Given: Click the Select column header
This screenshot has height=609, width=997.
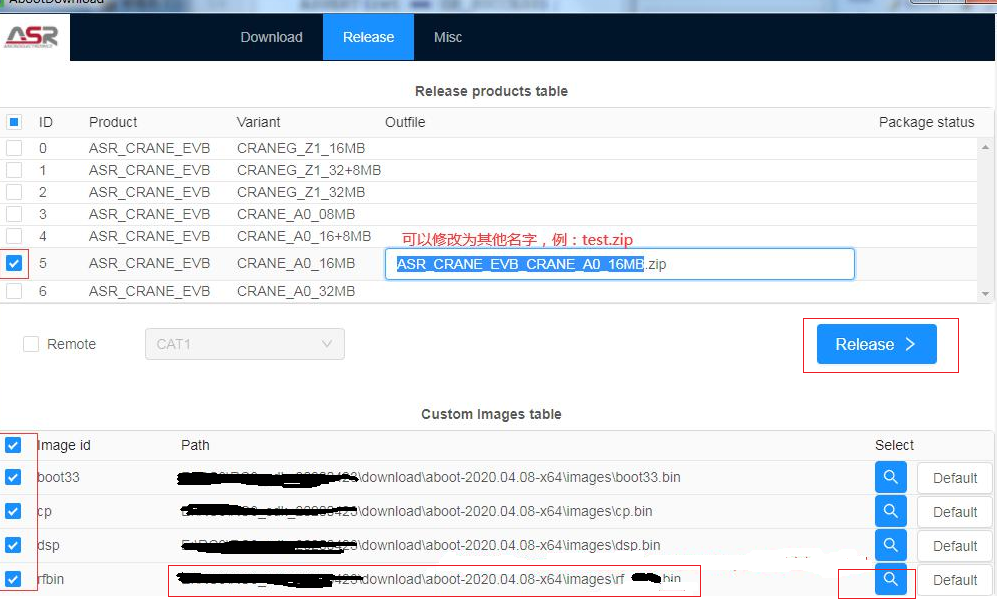Looking at the screenshot, I should (x=894, y=445).
